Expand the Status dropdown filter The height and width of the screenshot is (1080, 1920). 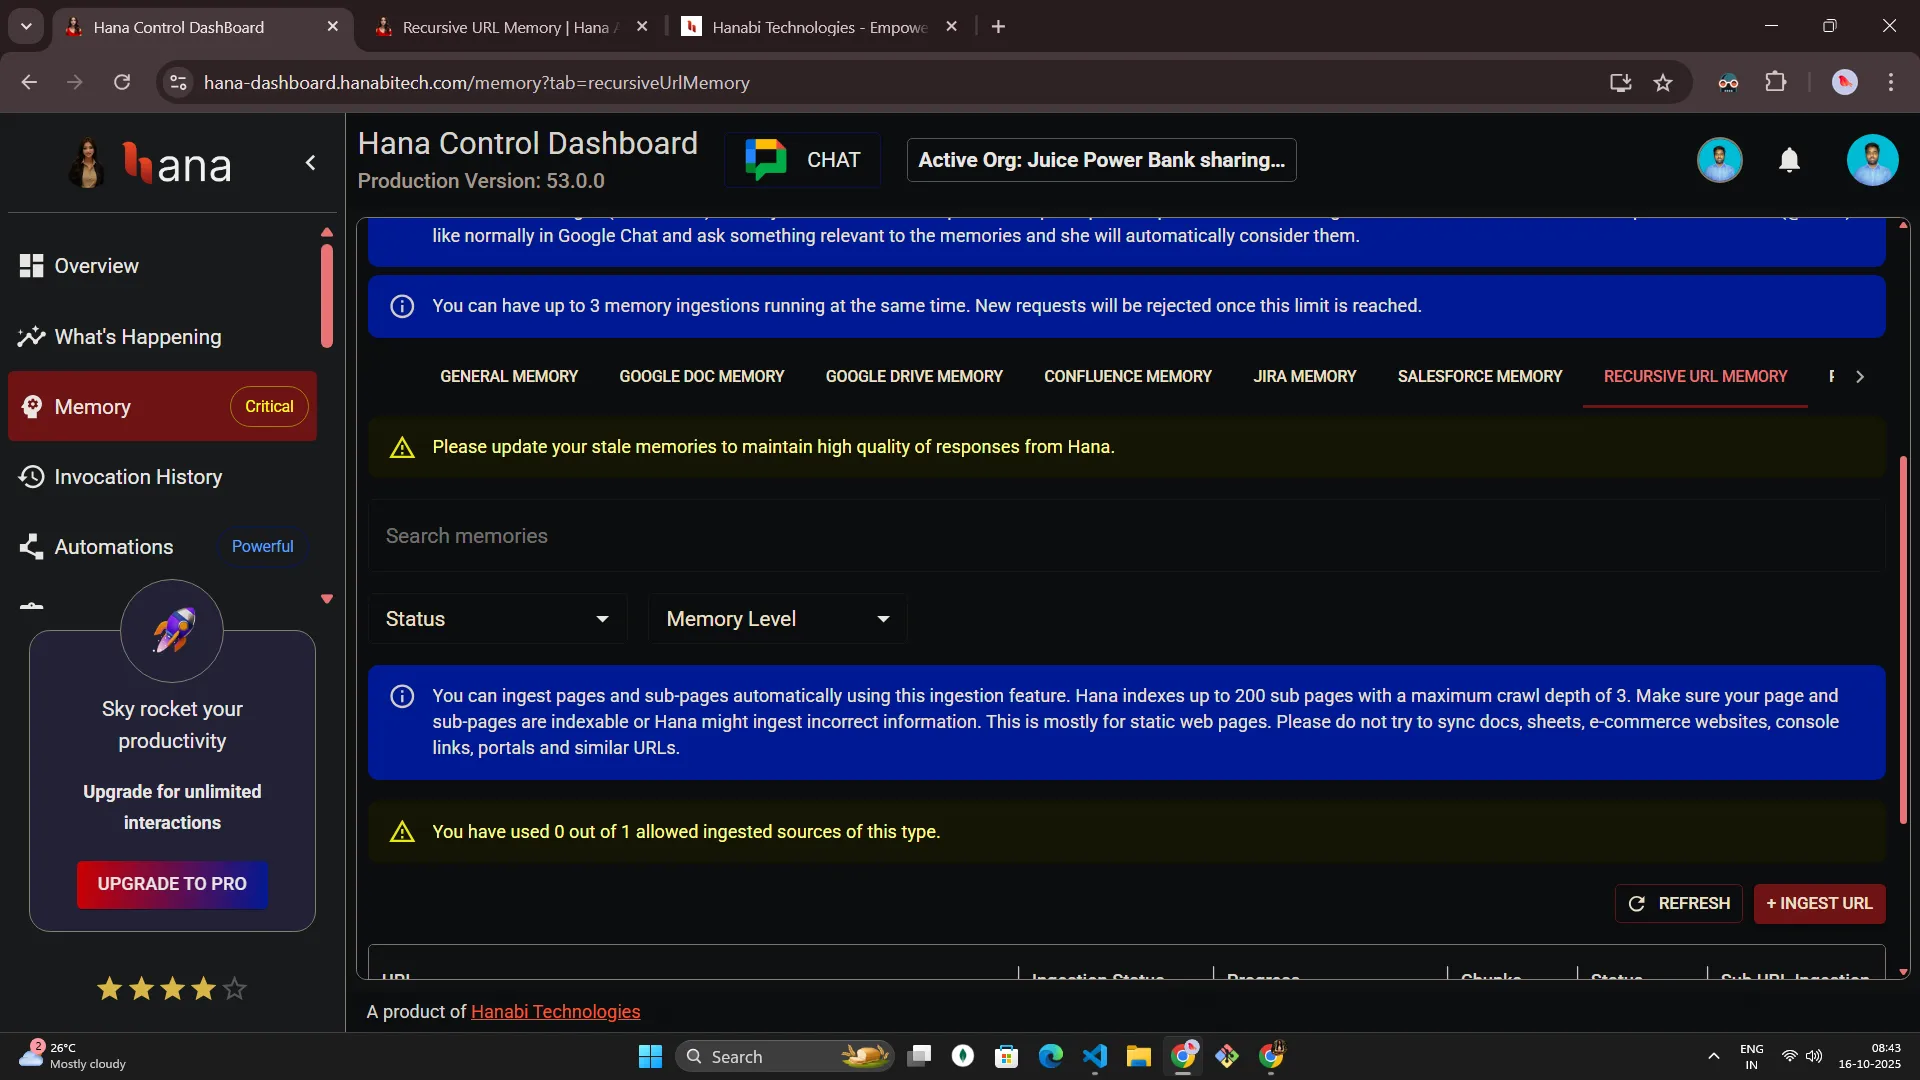pyautogui.click(x=497, y=619)
